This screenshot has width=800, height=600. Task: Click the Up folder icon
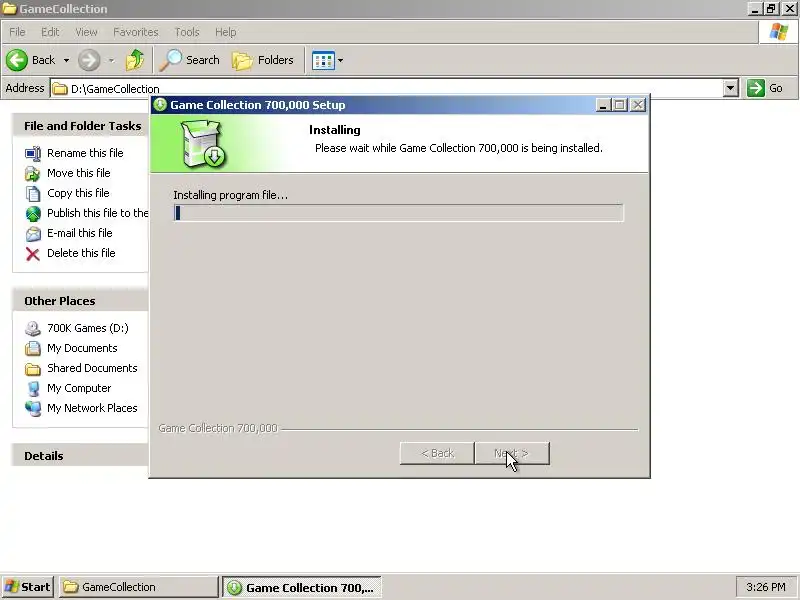click(135, 60)
